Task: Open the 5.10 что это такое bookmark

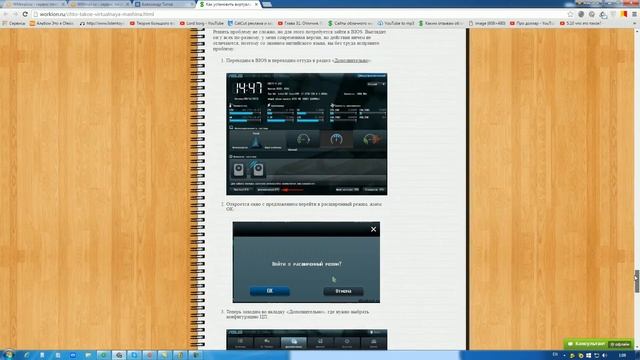Action: [580, 24]
